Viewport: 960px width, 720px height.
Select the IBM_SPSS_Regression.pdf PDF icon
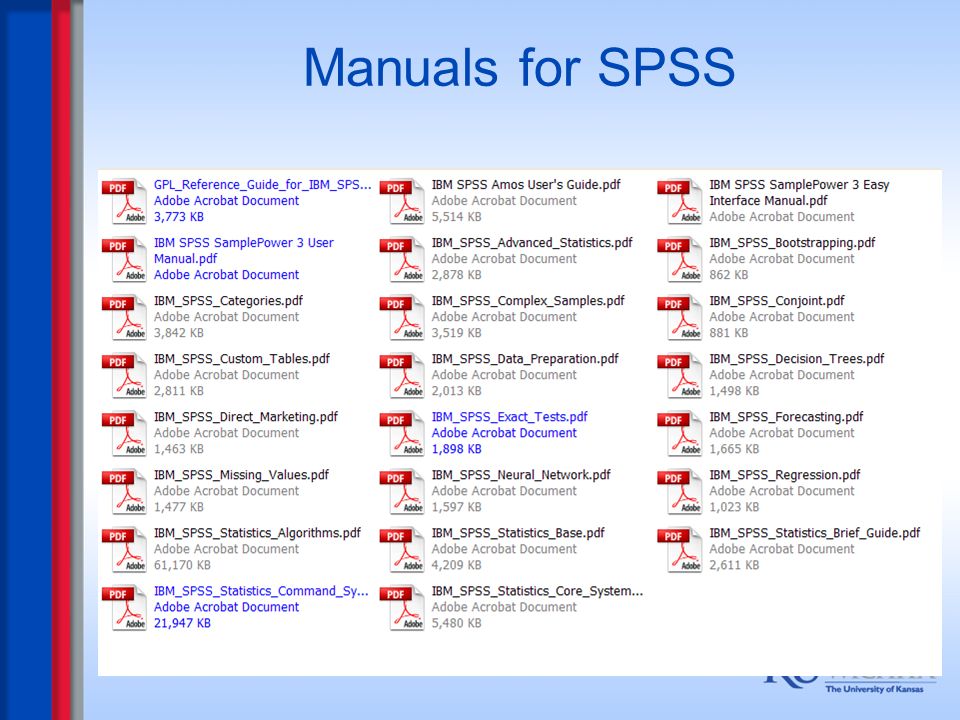(x=680, y=491)
